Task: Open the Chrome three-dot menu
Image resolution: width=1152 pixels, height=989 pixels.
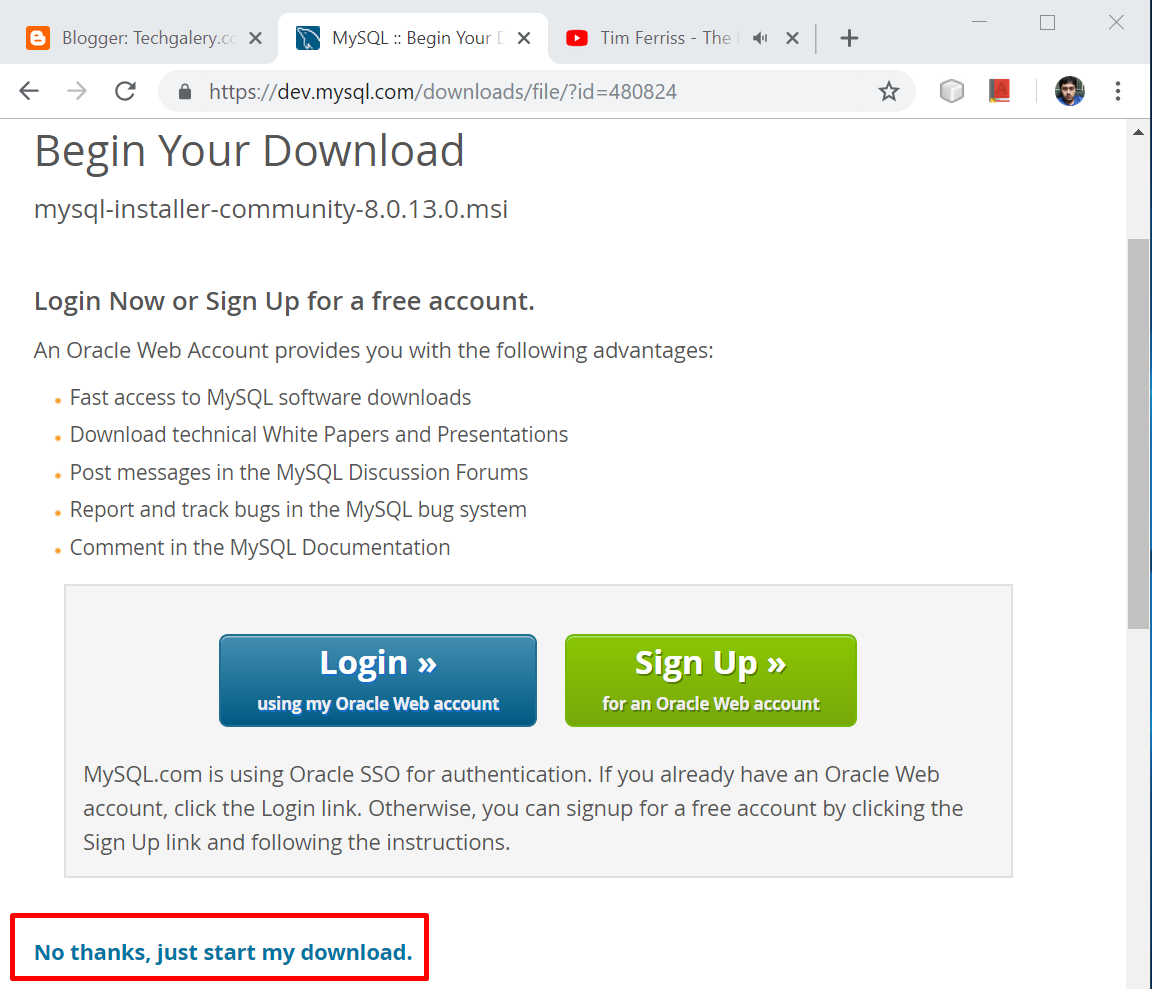Action: pos(1117,91)
